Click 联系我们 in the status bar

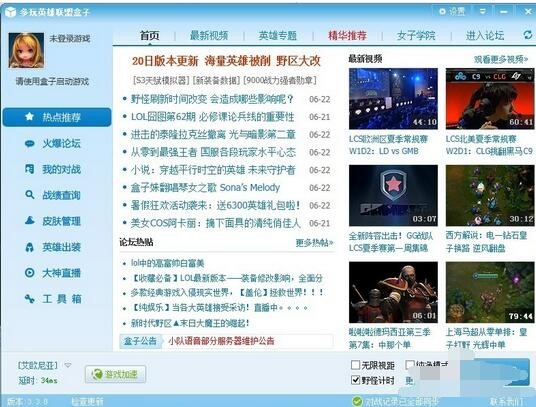pos(507,402)
